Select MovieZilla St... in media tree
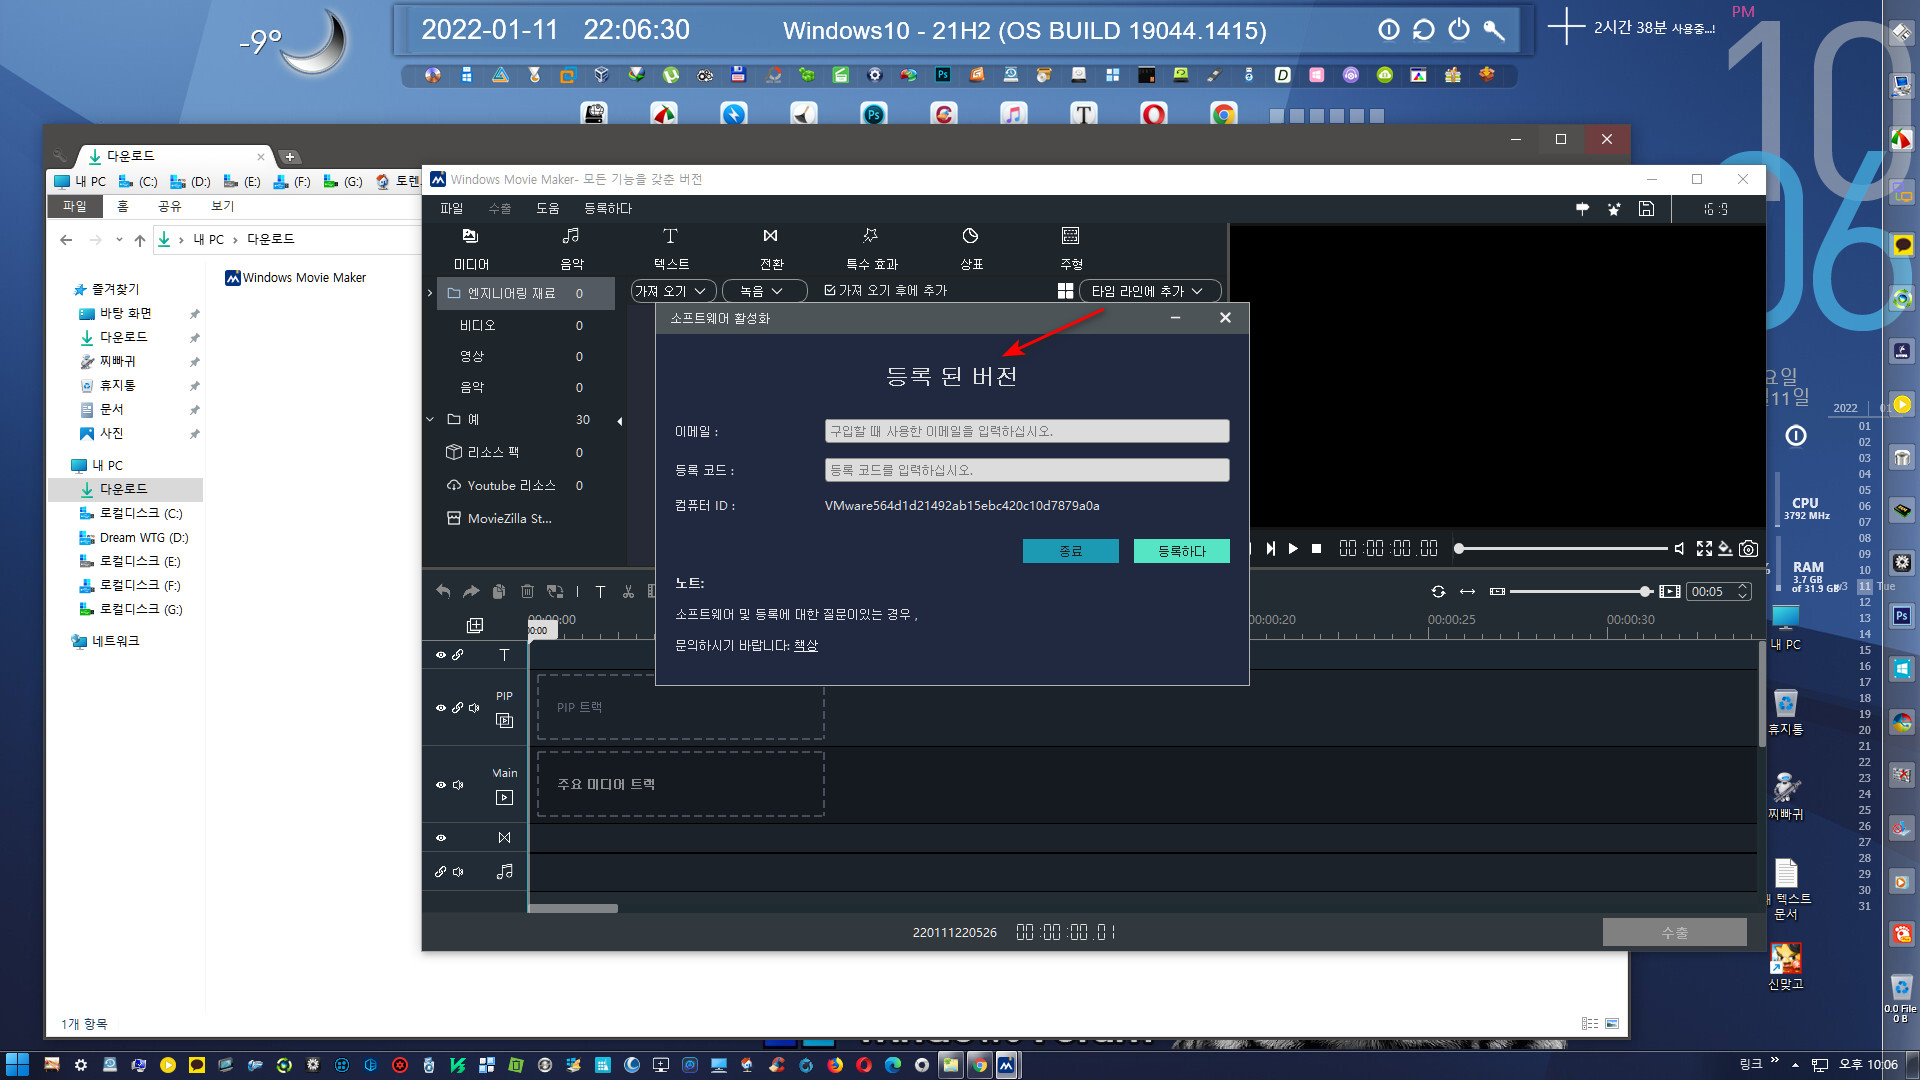The image size is (1920, 1080). coord(509,518)
